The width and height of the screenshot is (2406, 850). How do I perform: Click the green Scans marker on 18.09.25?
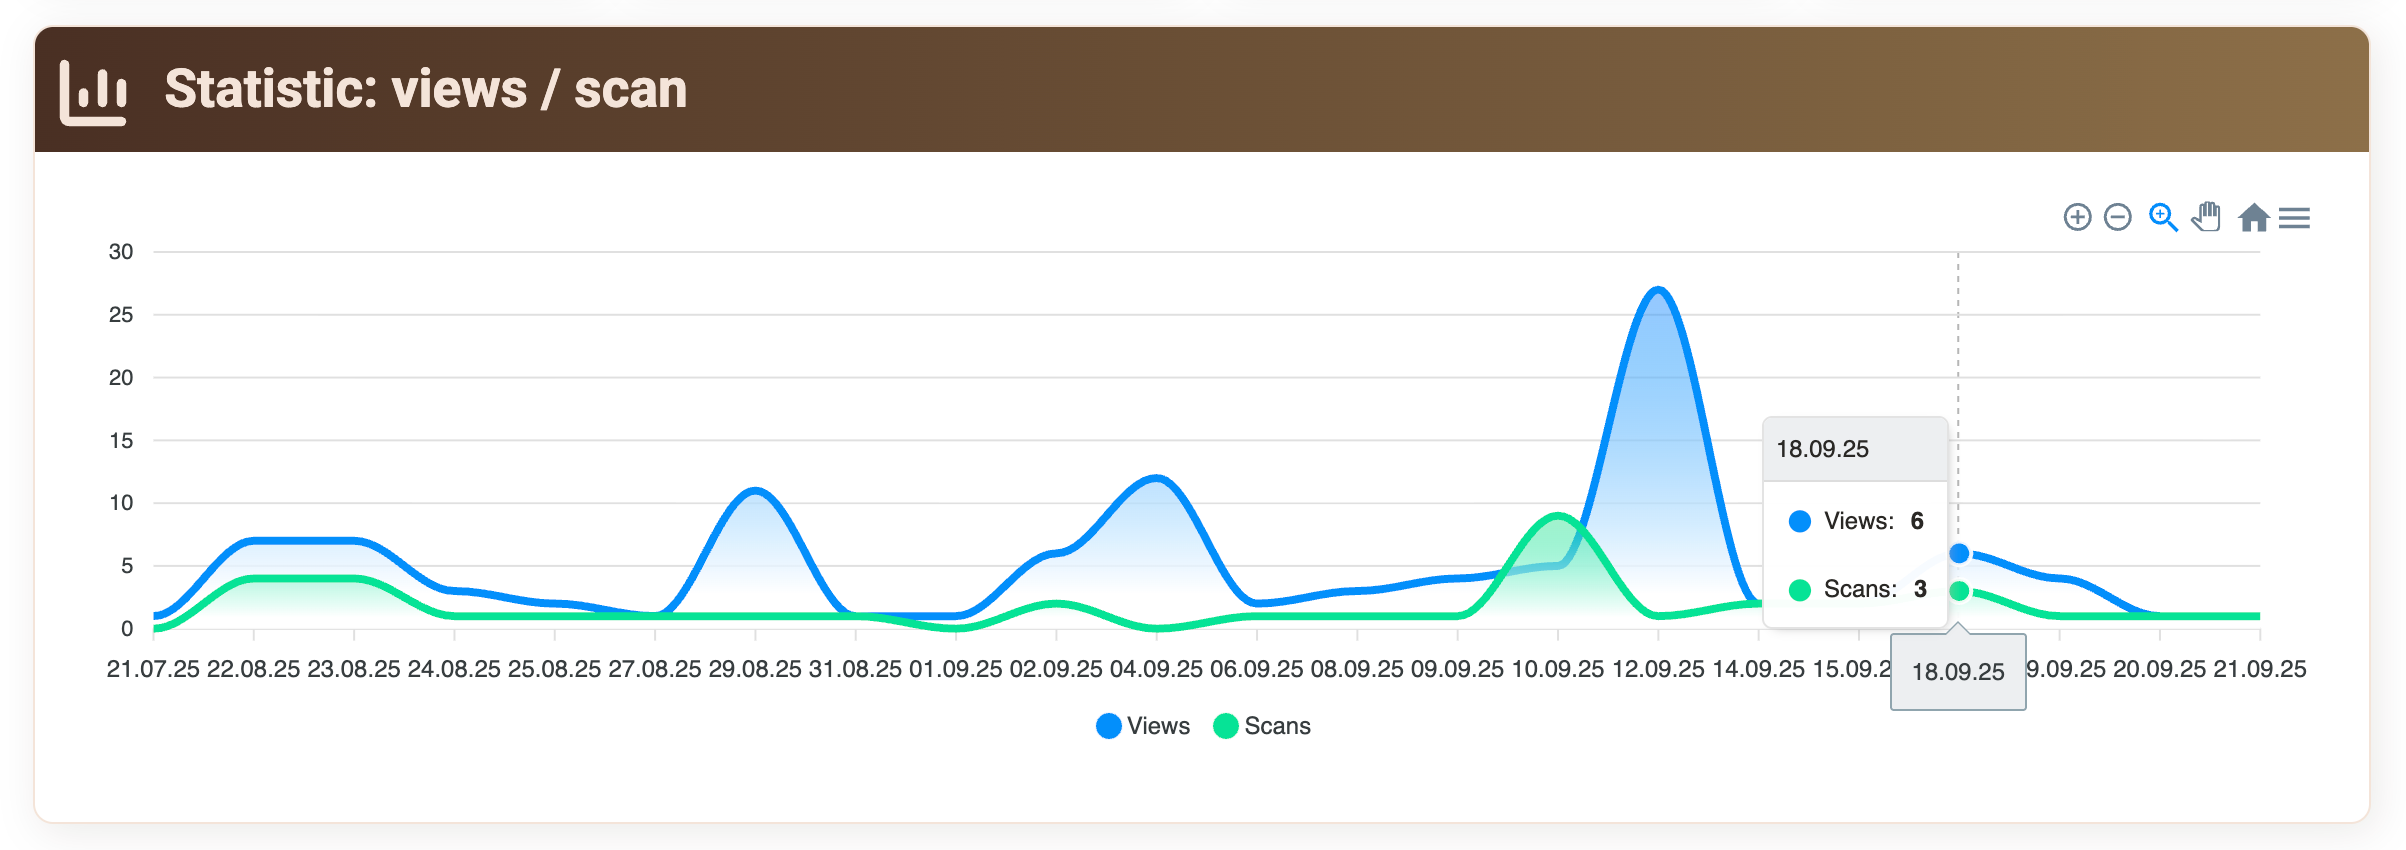pyautogui.click(x=1959, y=591)
